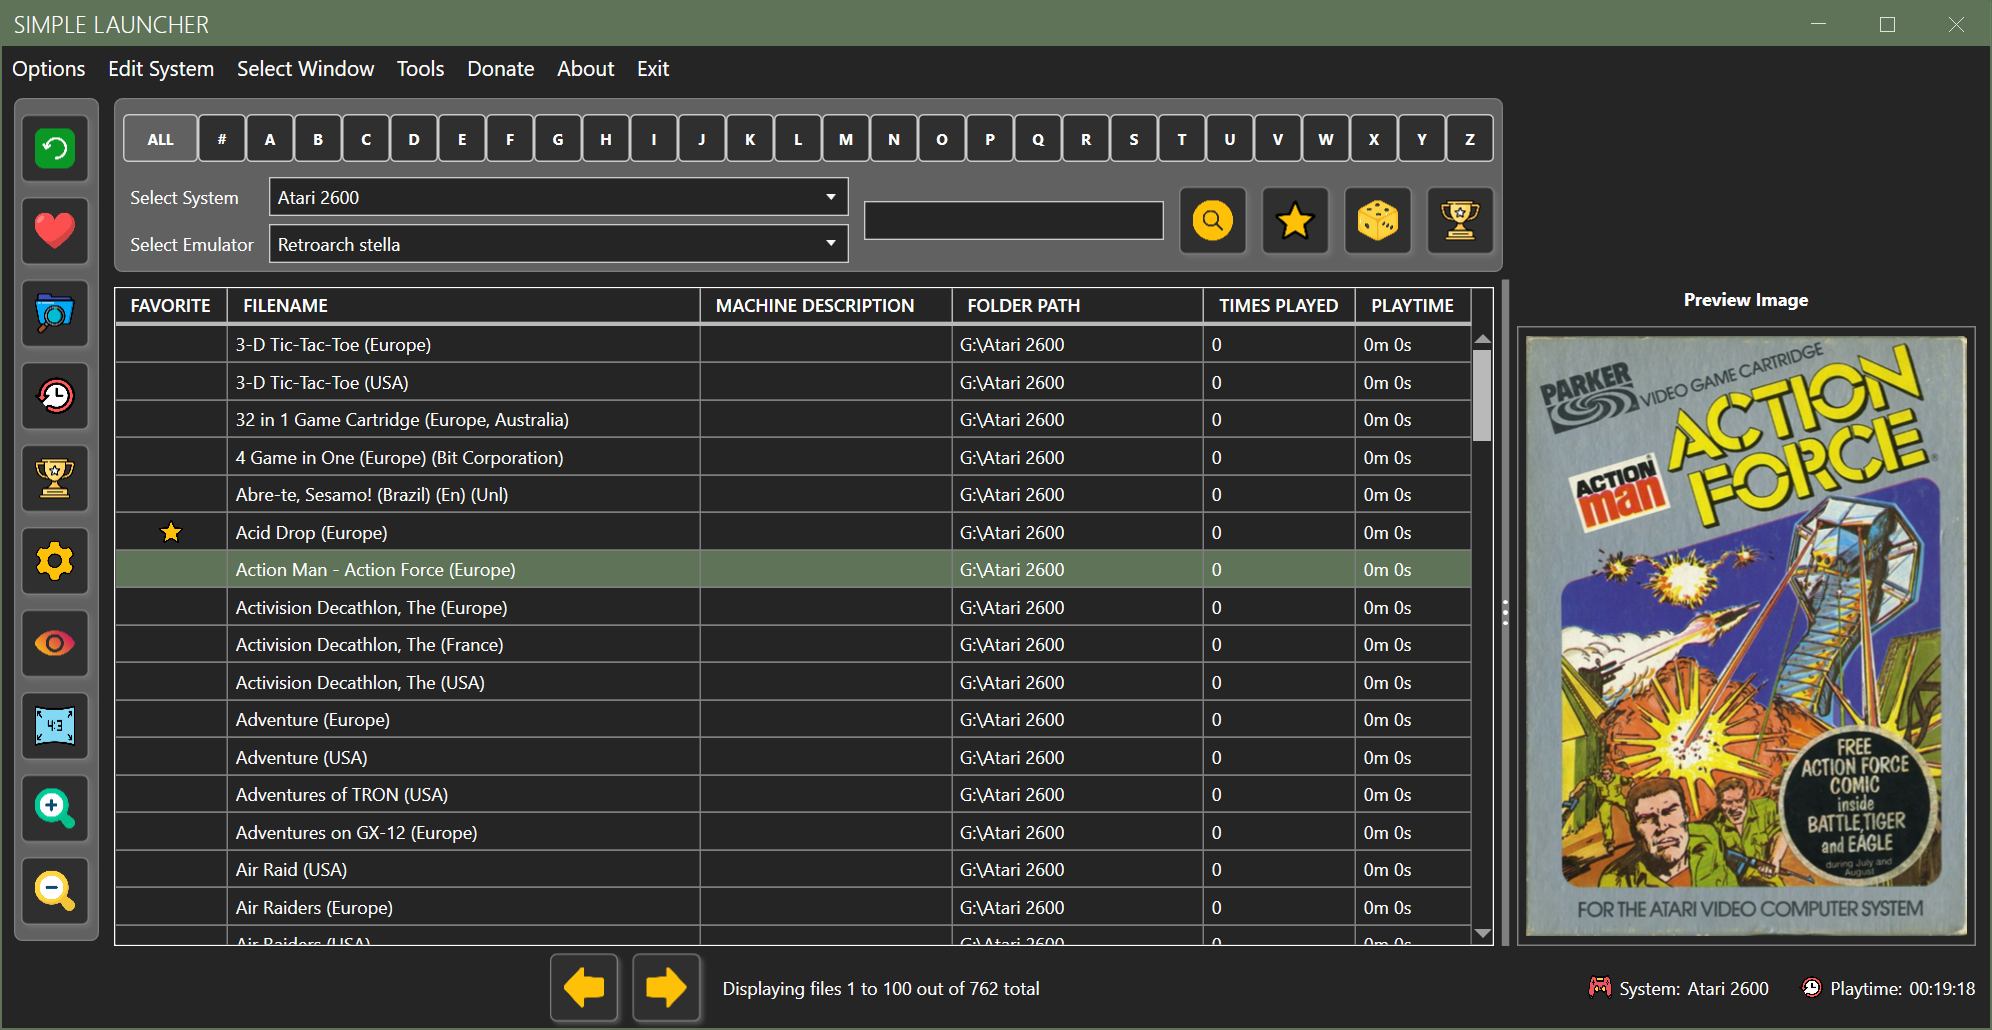This screenshot has height=1030, width=1992.
Task: Filter games starting with letter P
Action: click(990, 139)
